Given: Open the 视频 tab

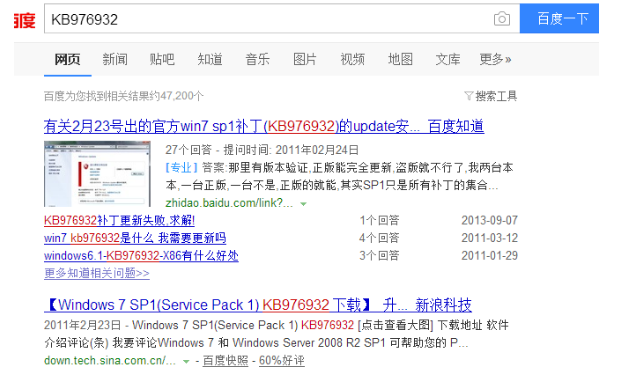Looking at the screenshot, I should coord(352,59).
